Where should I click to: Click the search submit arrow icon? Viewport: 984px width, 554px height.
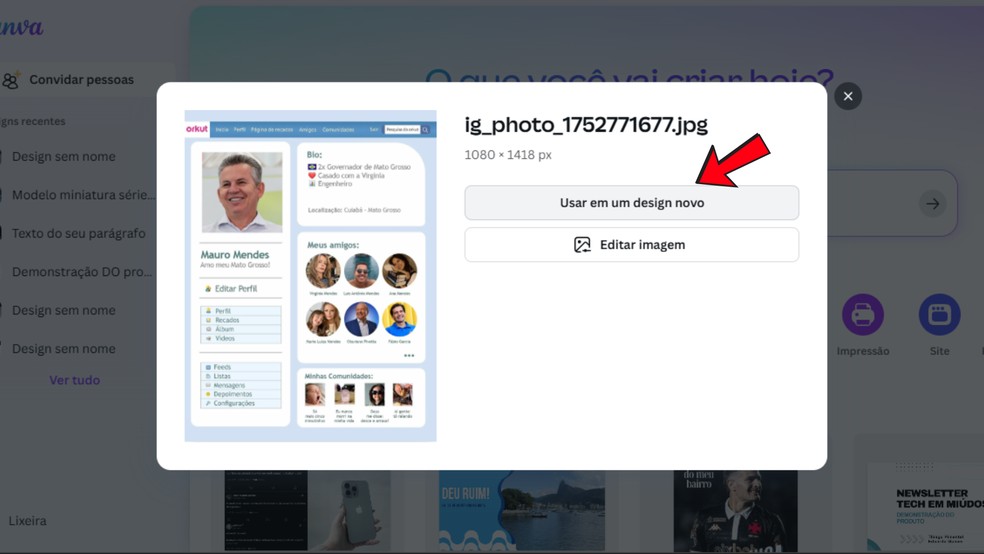(x=933, y=204)
